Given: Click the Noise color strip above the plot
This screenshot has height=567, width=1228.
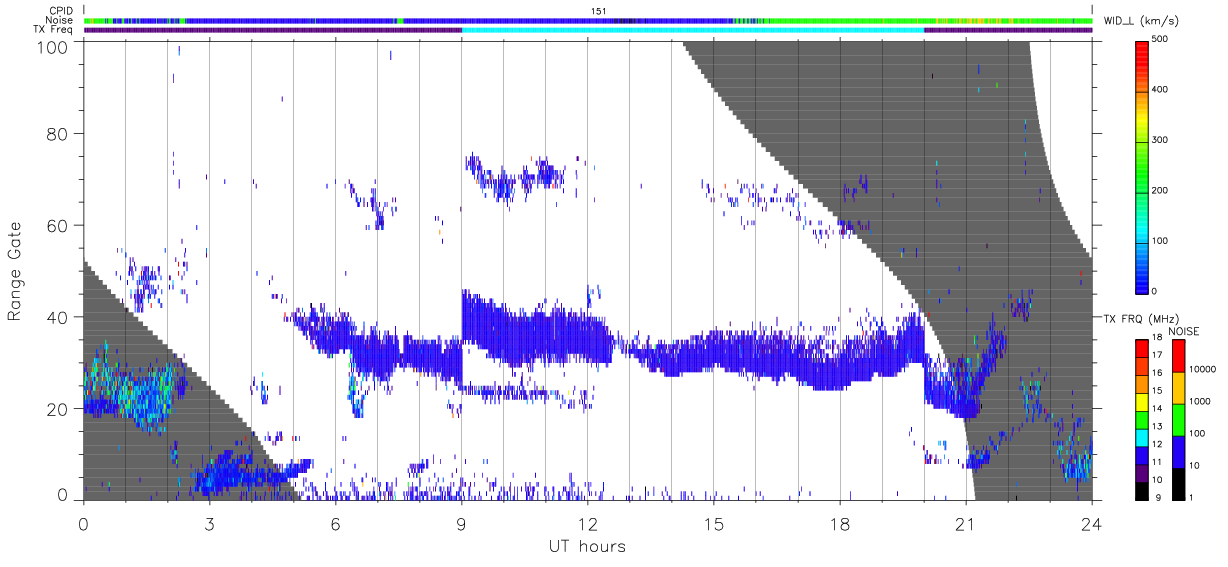Looking at the screenshot, I should (x=588, y=20).
